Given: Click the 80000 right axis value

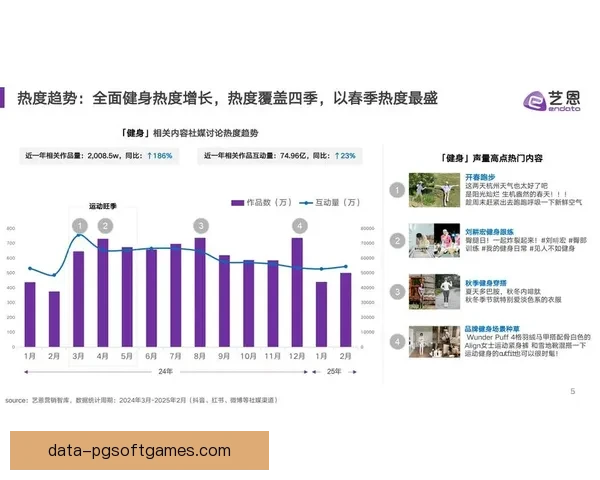Looking at the screenshot, I should point(367,229).
